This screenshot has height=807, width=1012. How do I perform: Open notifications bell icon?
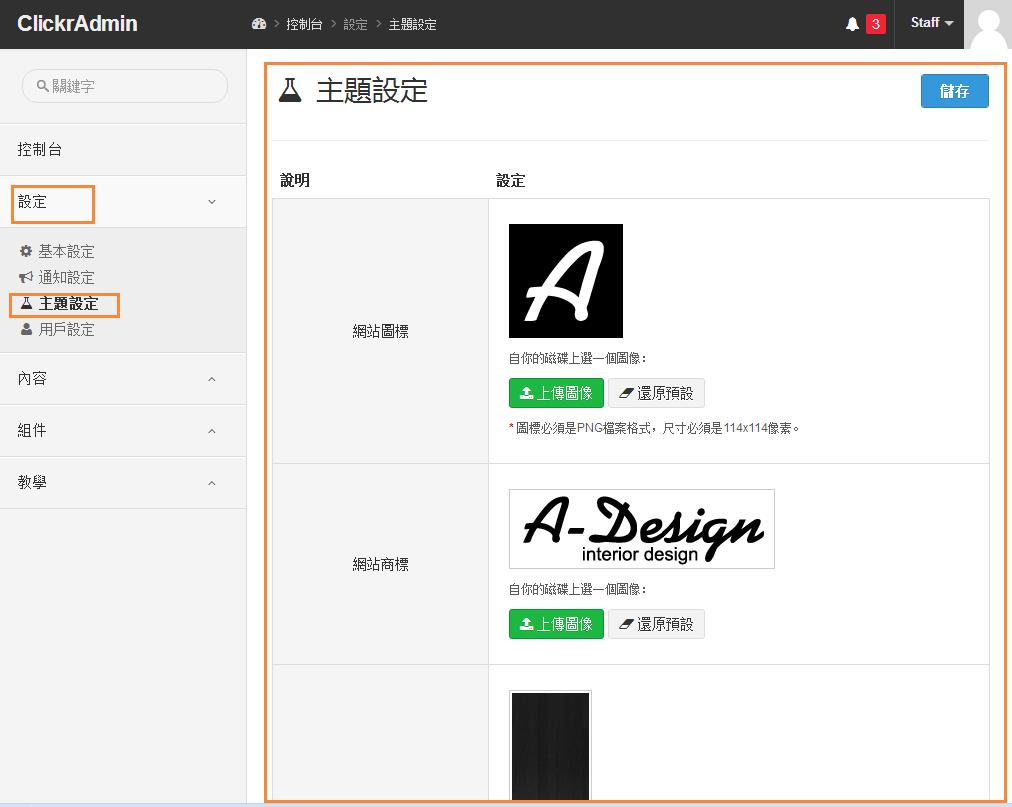point(853,24)
